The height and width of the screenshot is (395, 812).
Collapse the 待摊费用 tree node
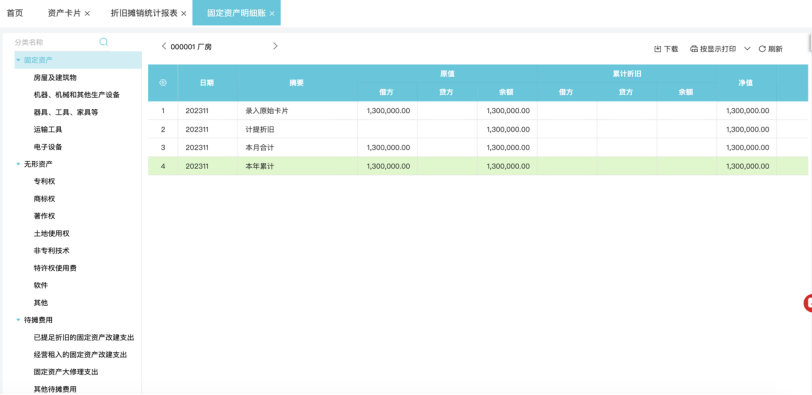(19, 319)
